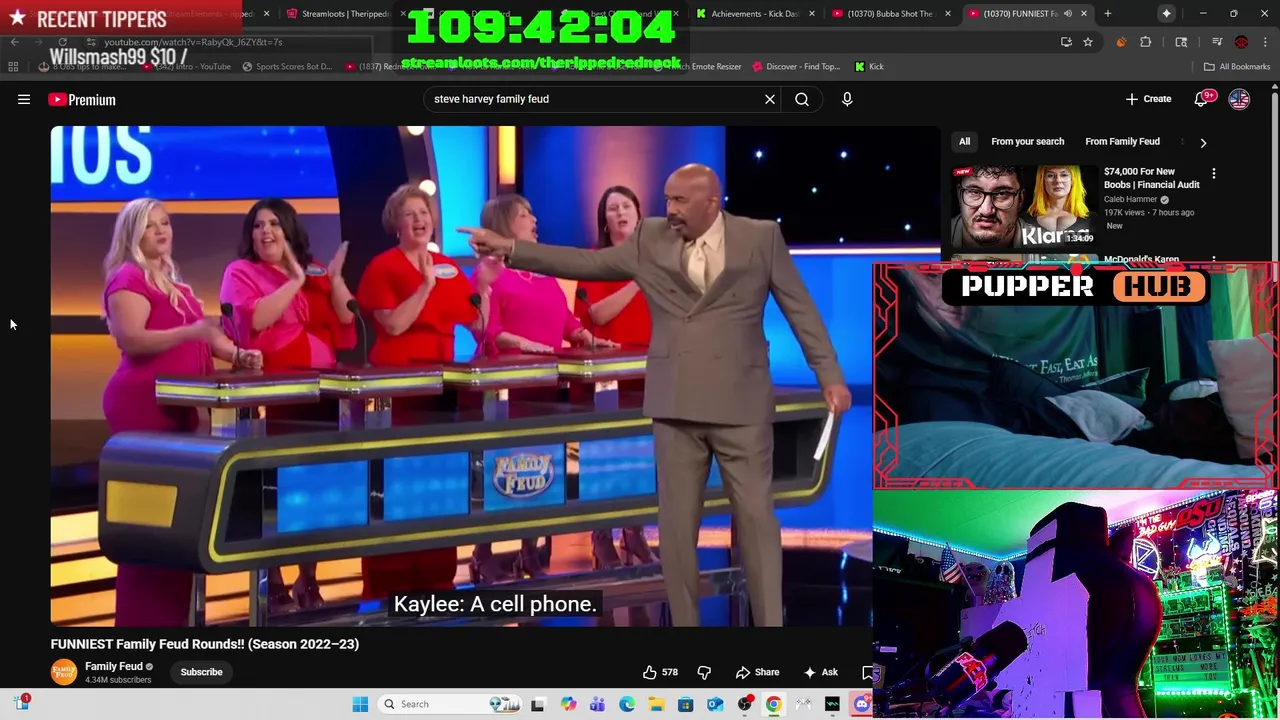Click the magnifier search button
The height and width of the screenshot is (720, 1280).
point(802,99)
